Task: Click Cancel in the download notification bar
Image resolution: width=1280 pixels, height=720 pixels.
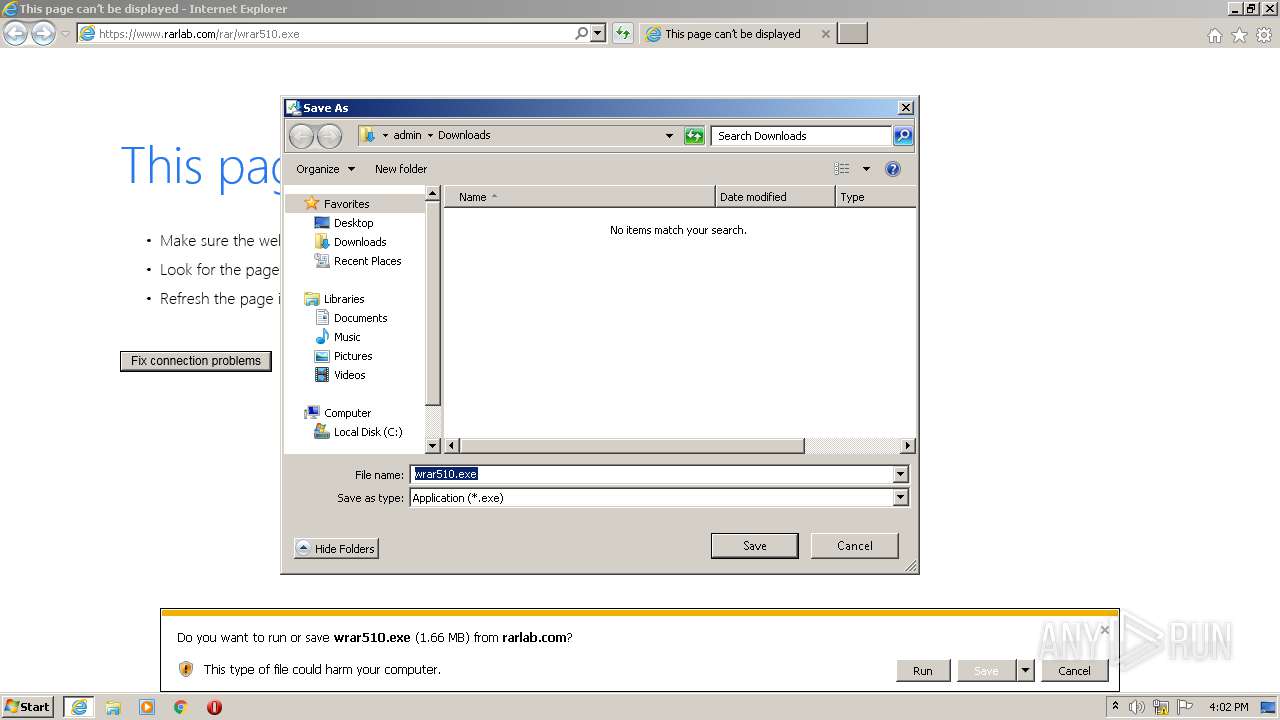Action: tap(1074, 671)
